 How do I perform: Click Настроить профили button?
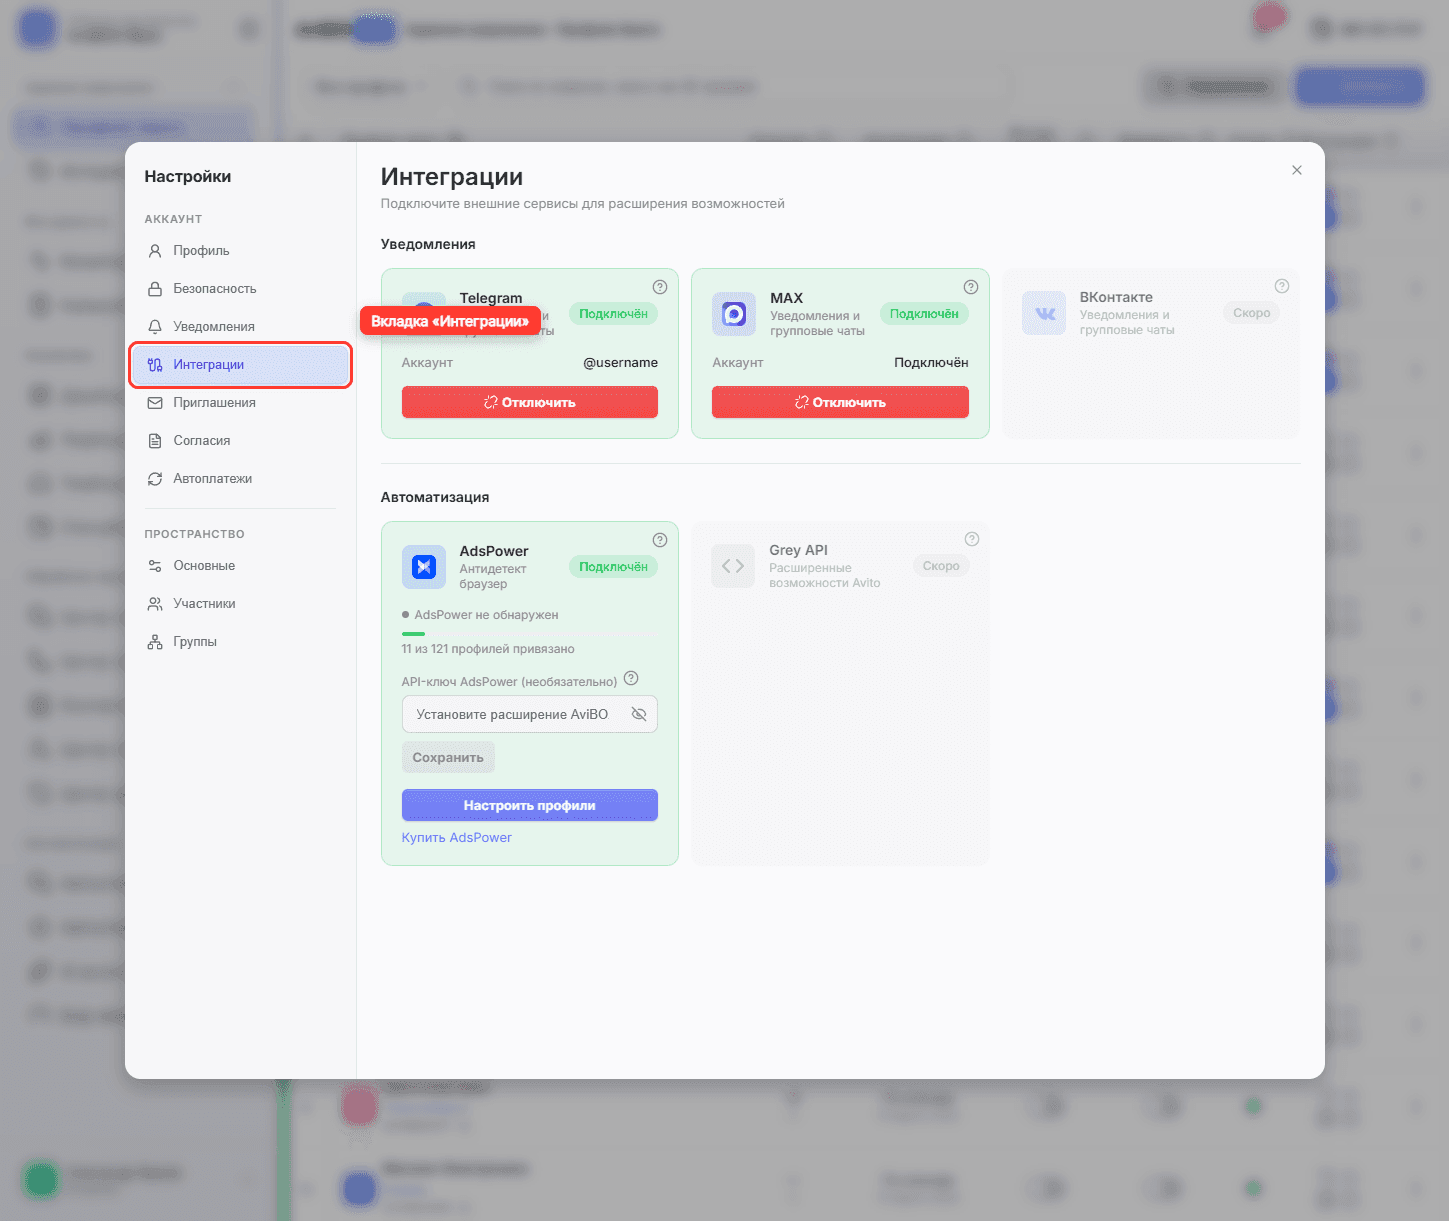(x=530, y=805)
